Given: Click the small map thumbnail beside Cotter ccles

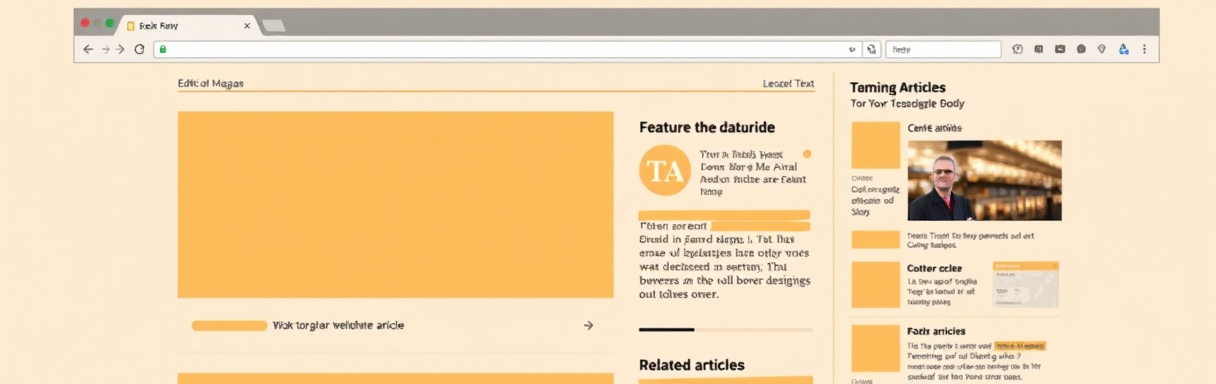Looking at the screenshot, I should 1026,285.
